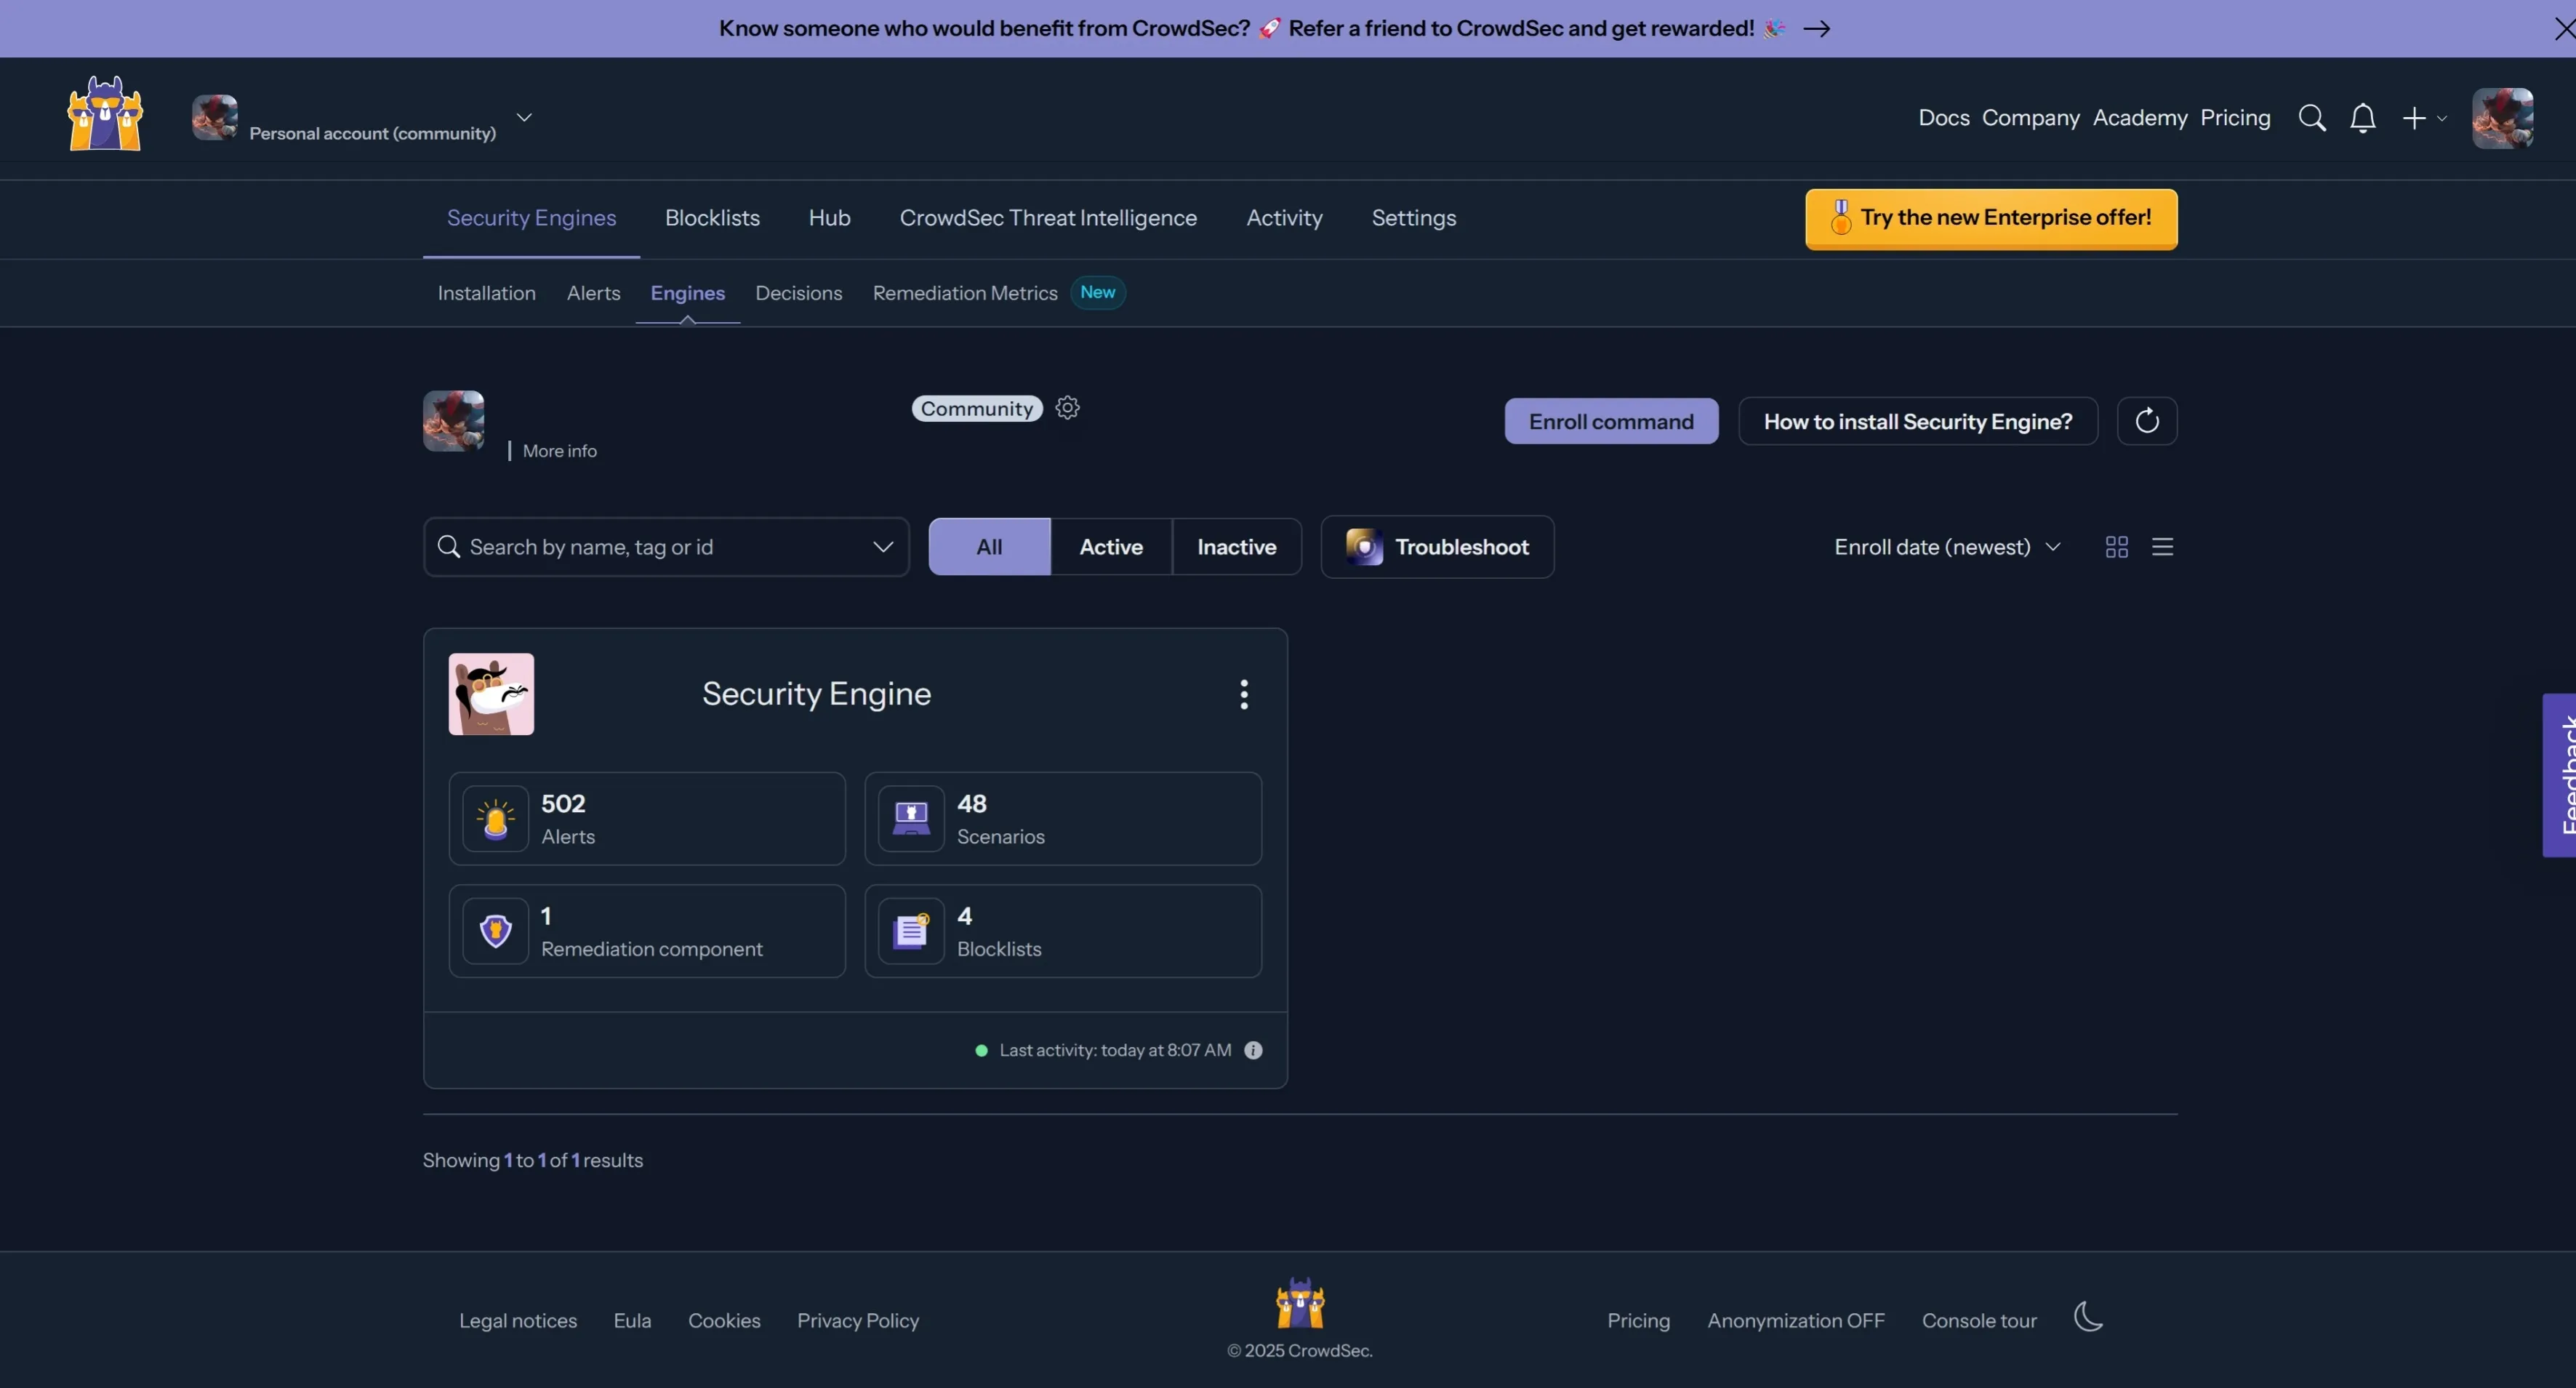Expand the search field dropdown chevron
Viewport: 2576px width, 1388px height.
(x=882, y=547)
